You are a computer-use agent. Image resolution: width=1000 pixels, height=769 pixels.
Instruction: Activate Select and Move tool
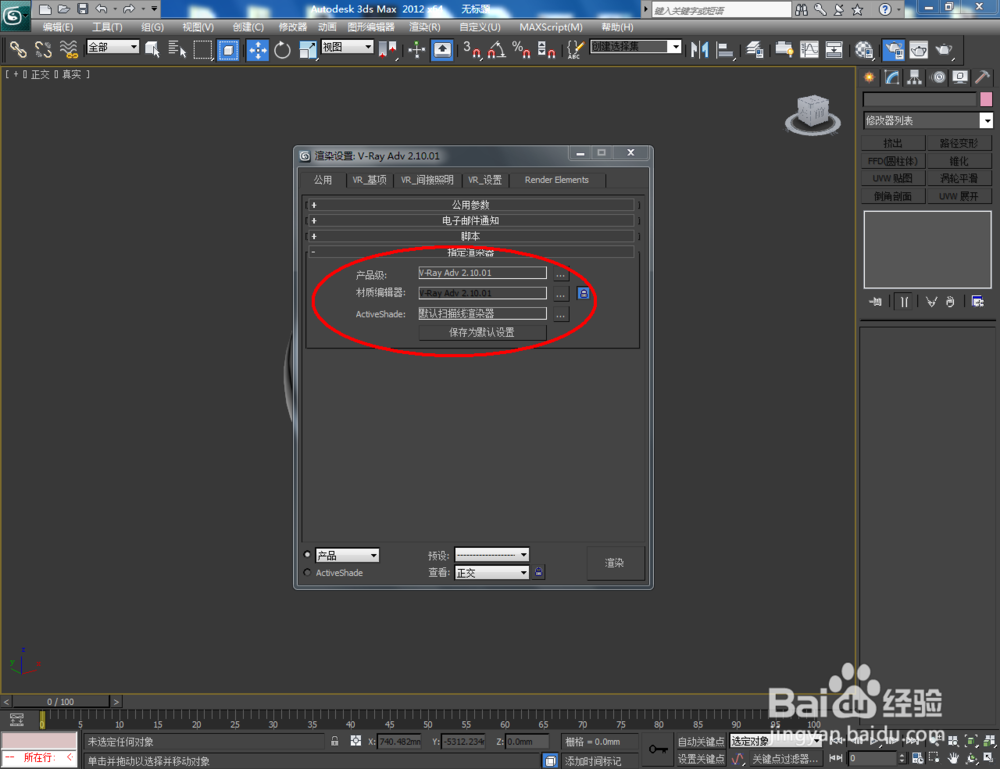click(x=258, y=49)
